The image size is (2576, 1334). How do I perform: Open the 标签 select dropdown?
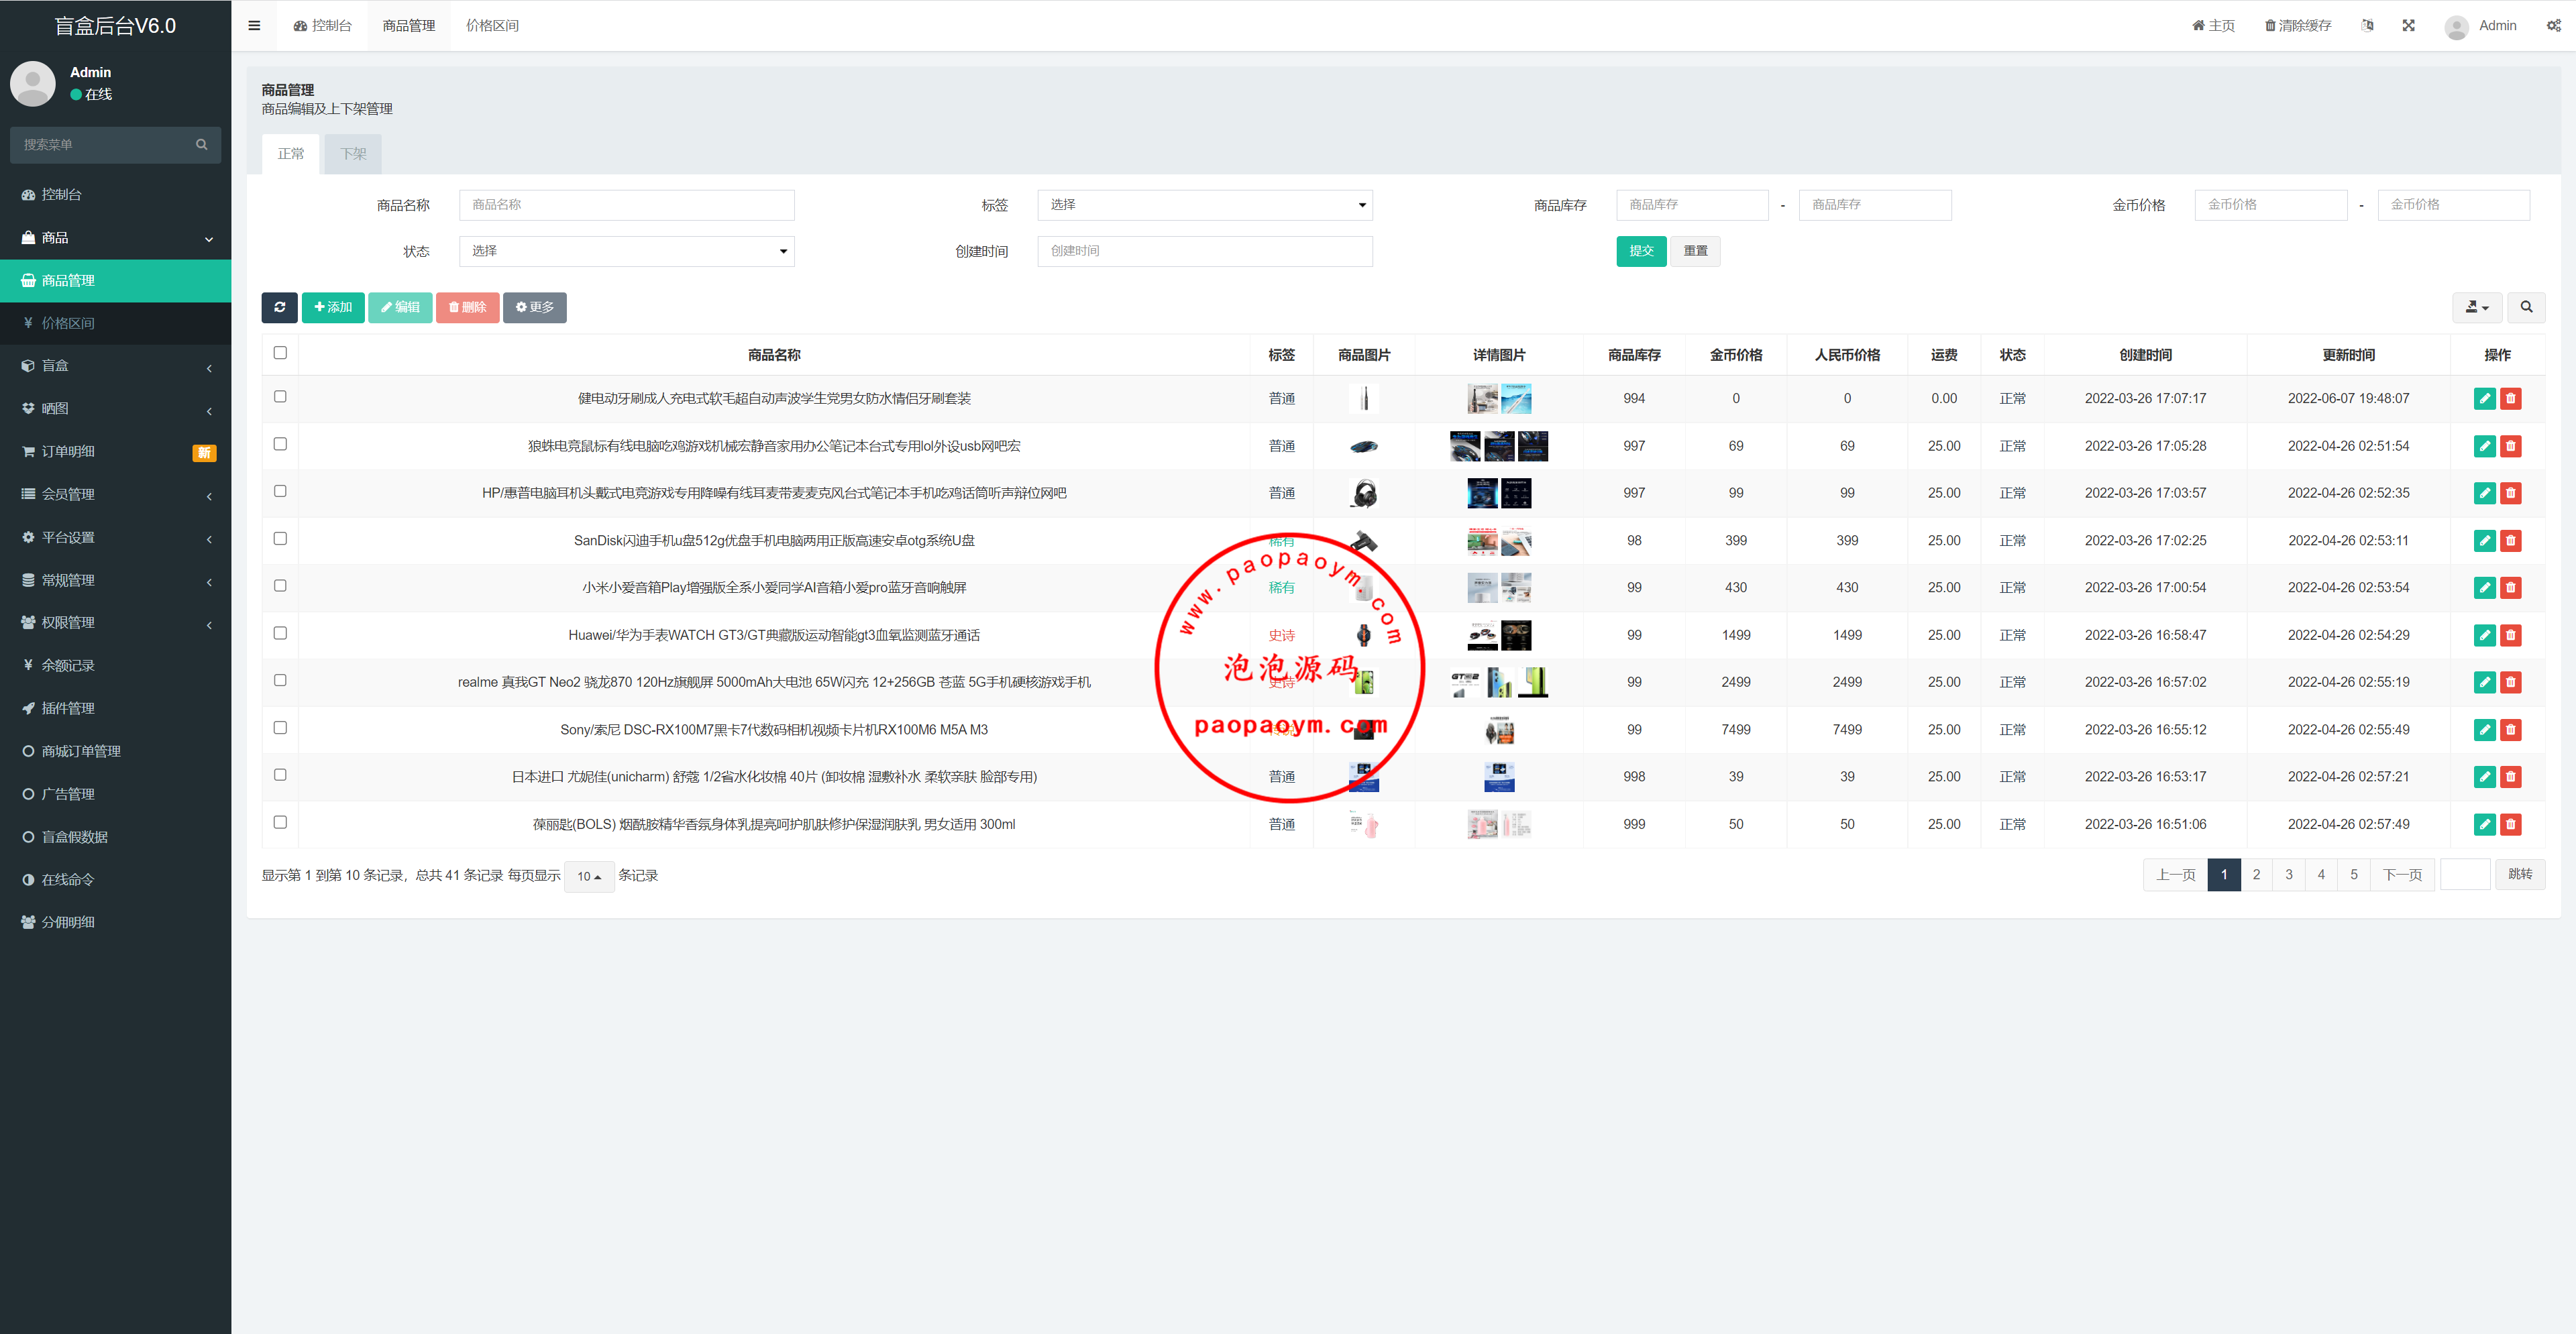pos(1204,205)
